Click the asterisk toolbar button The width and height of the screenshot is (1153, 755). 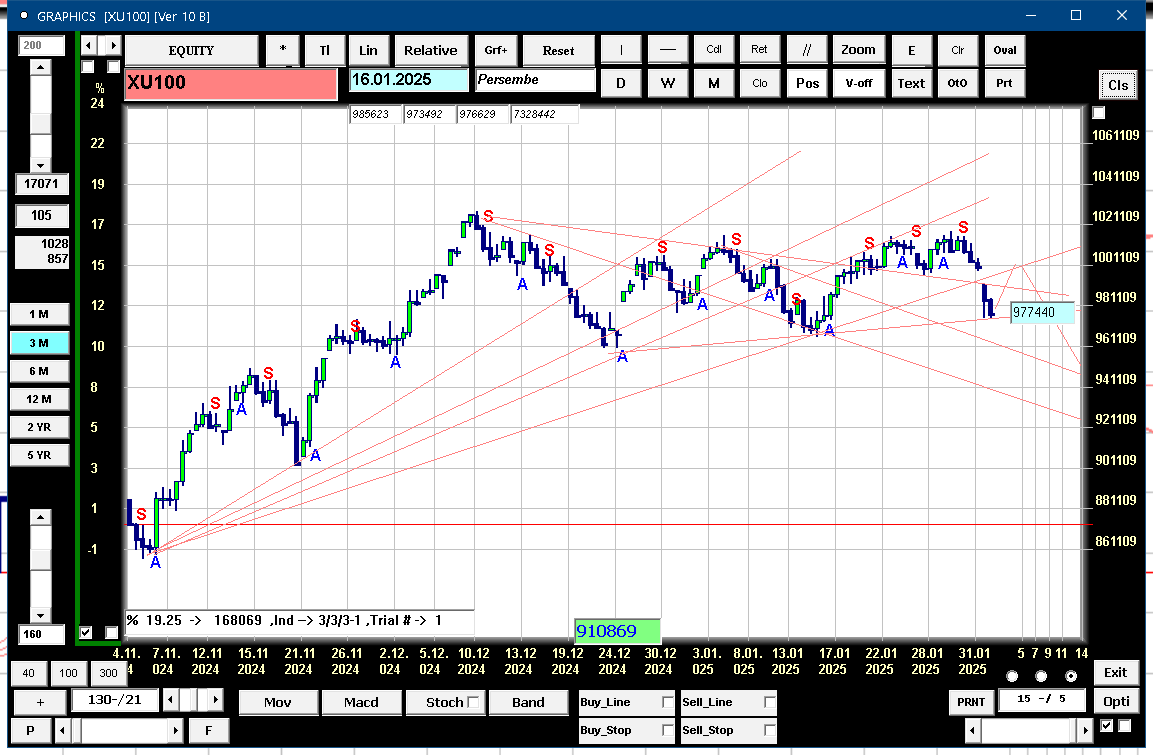coord(283,51)
